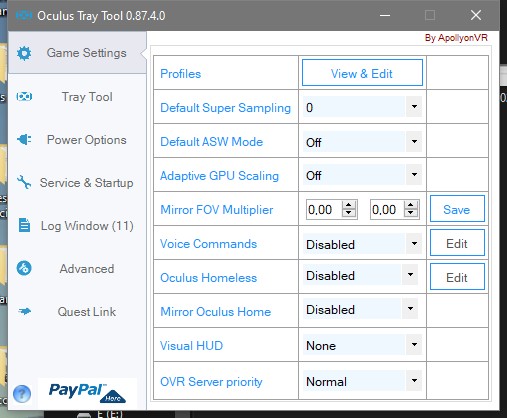Open the Quest Link tab

(x=77, y=312)
